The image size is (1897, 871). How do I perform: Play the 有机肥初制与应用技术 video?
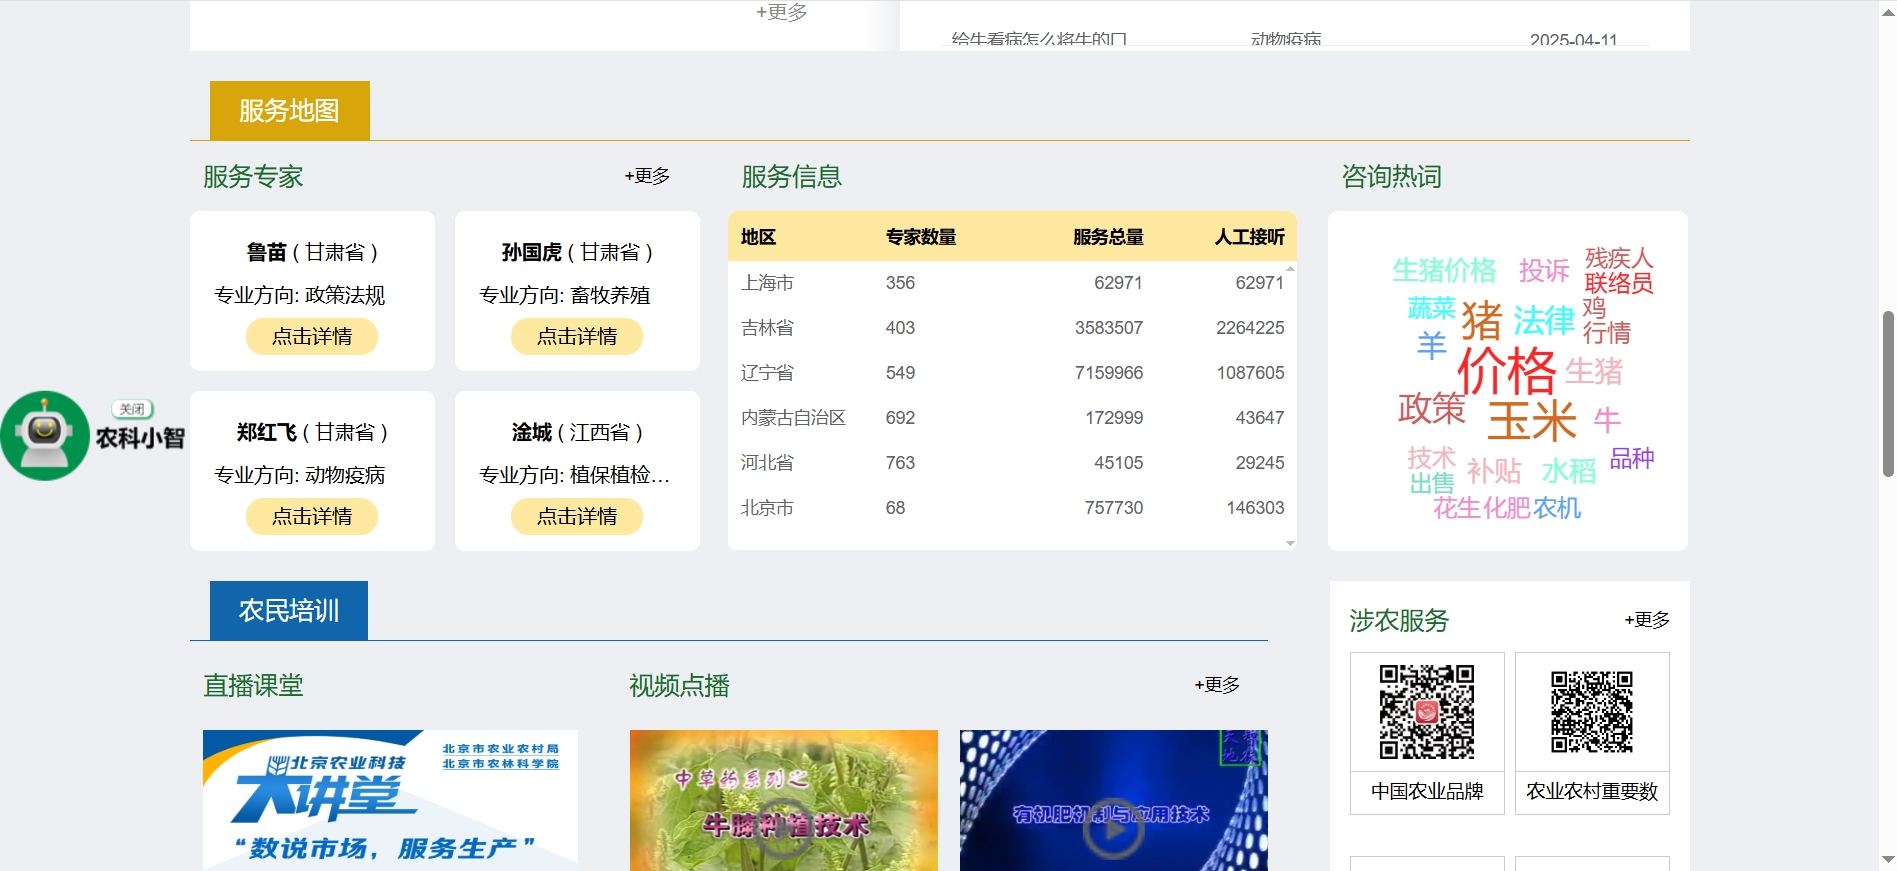coord(1113,828)
